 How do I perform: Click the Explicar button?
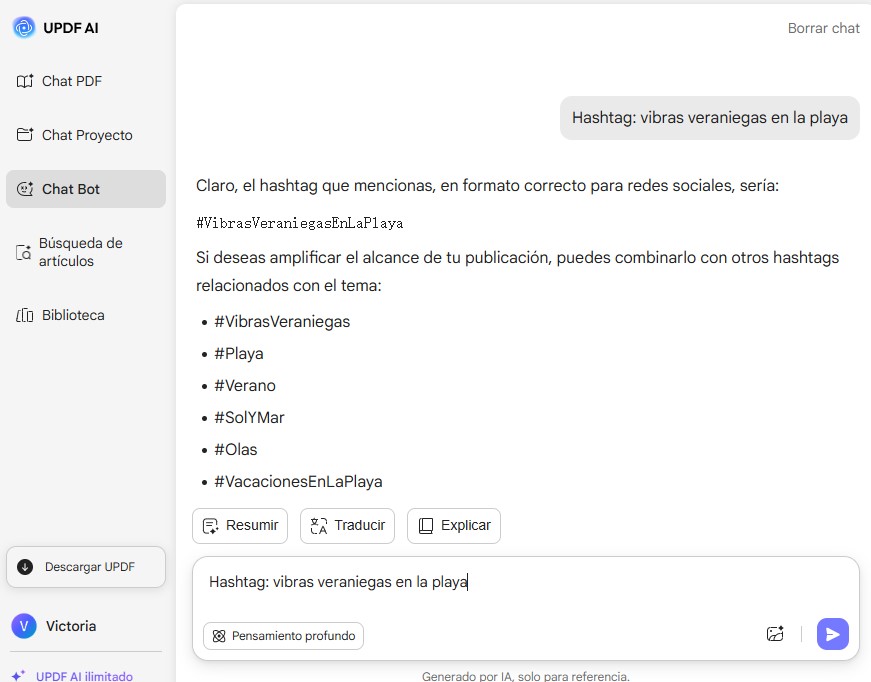click(x=454, y=525)
